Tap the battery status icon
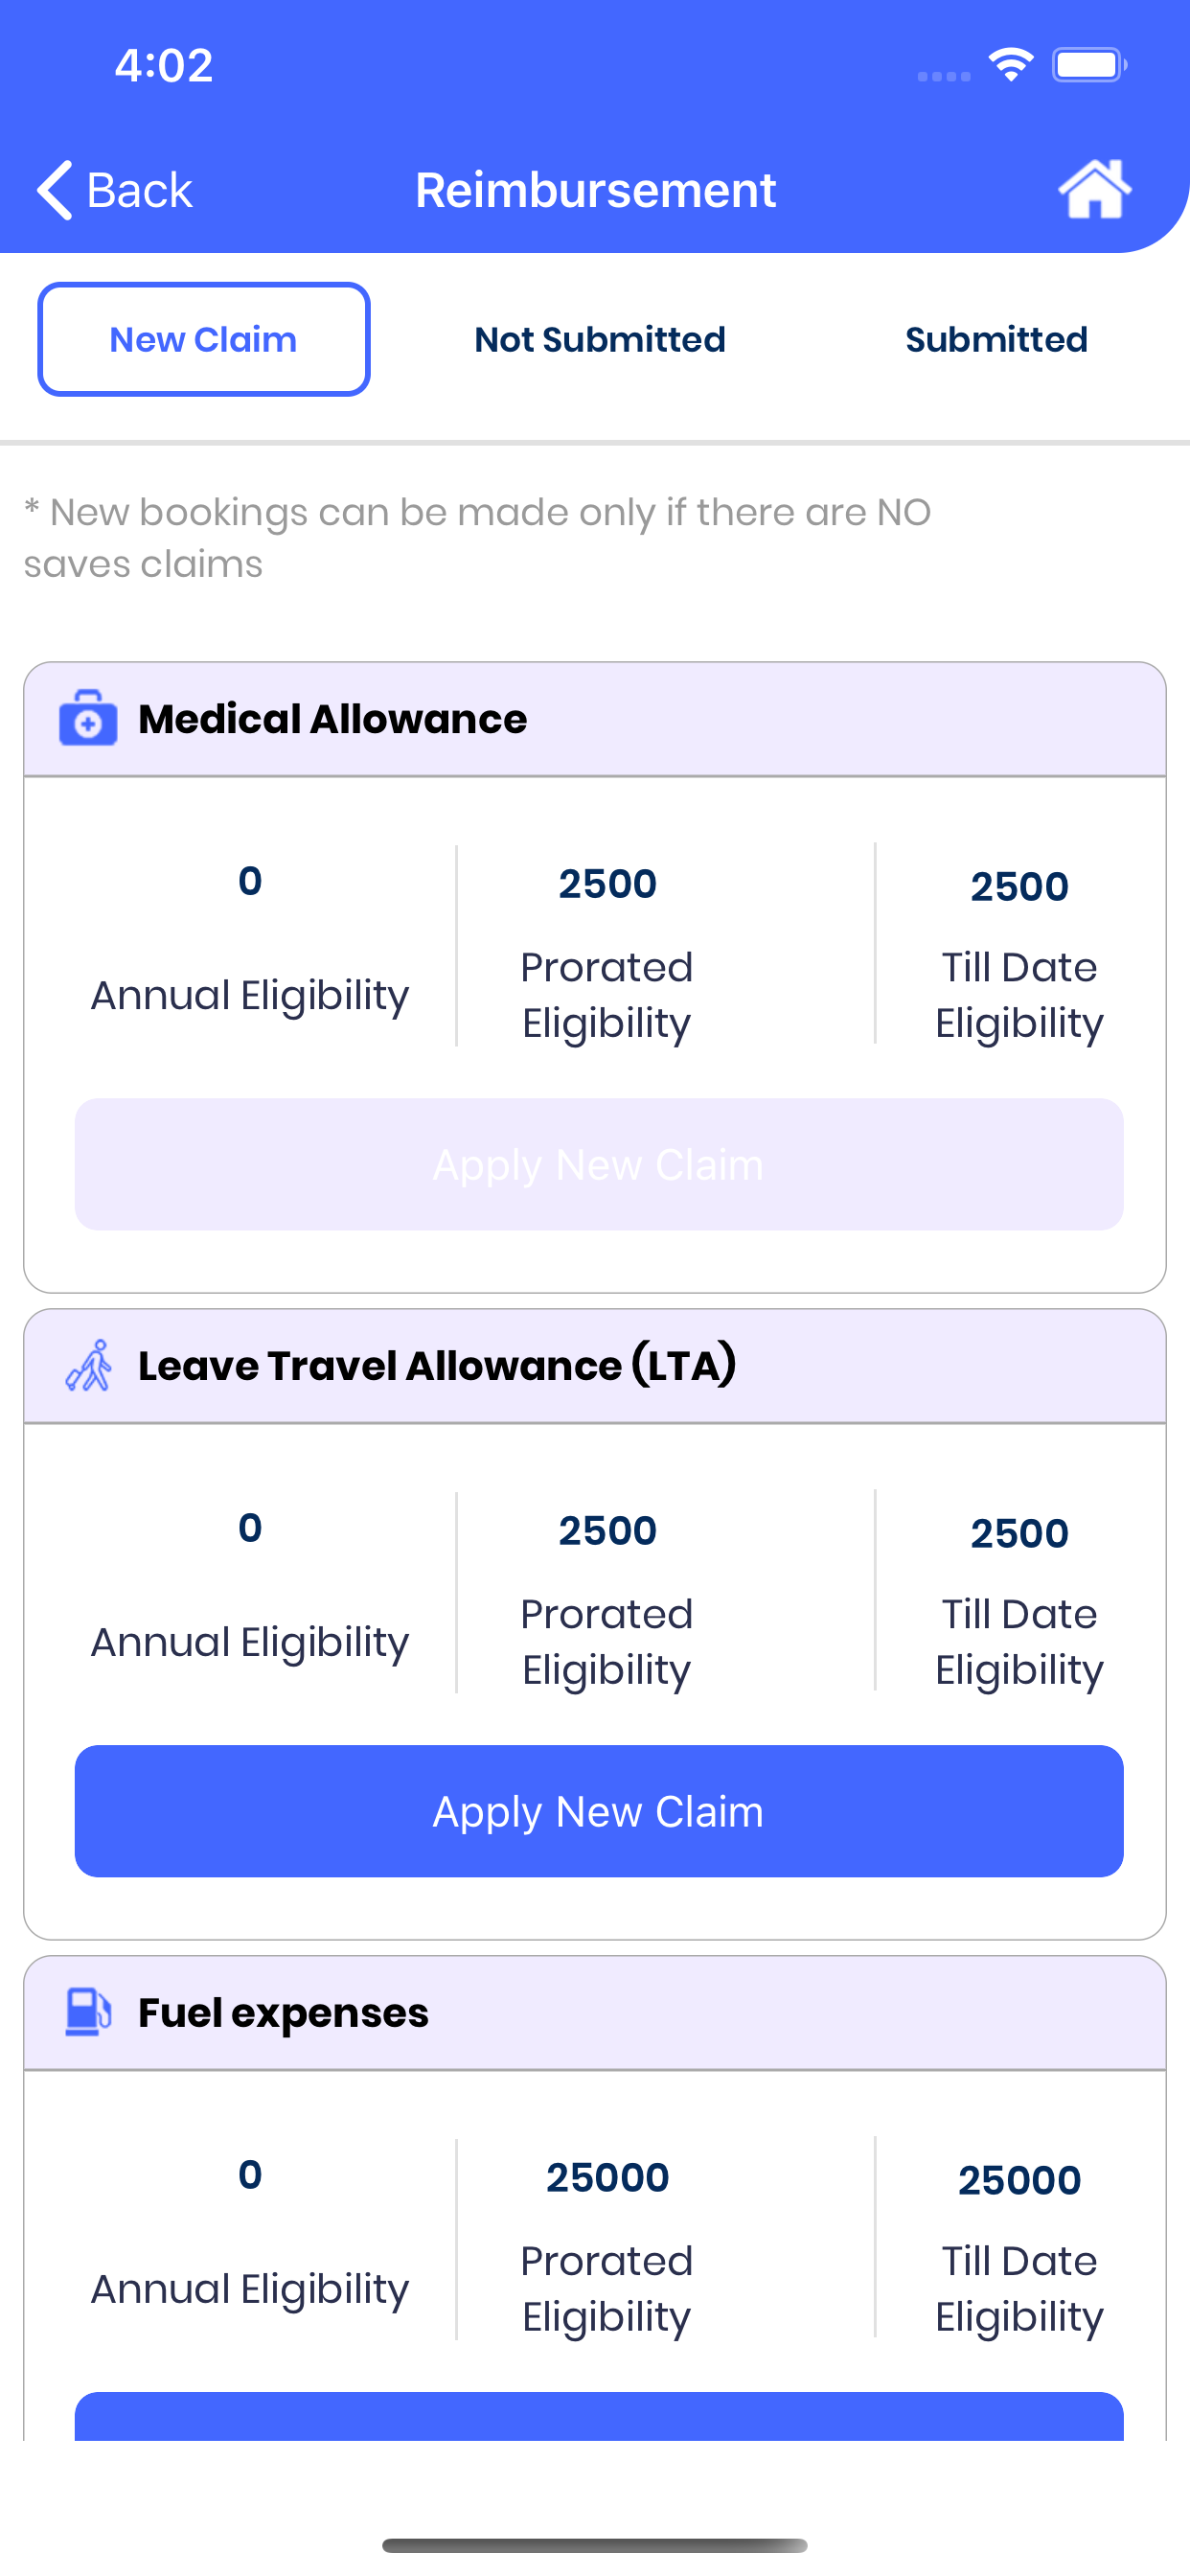The width and height of the screenshot is (1190, 2576). click(1088, 66)
